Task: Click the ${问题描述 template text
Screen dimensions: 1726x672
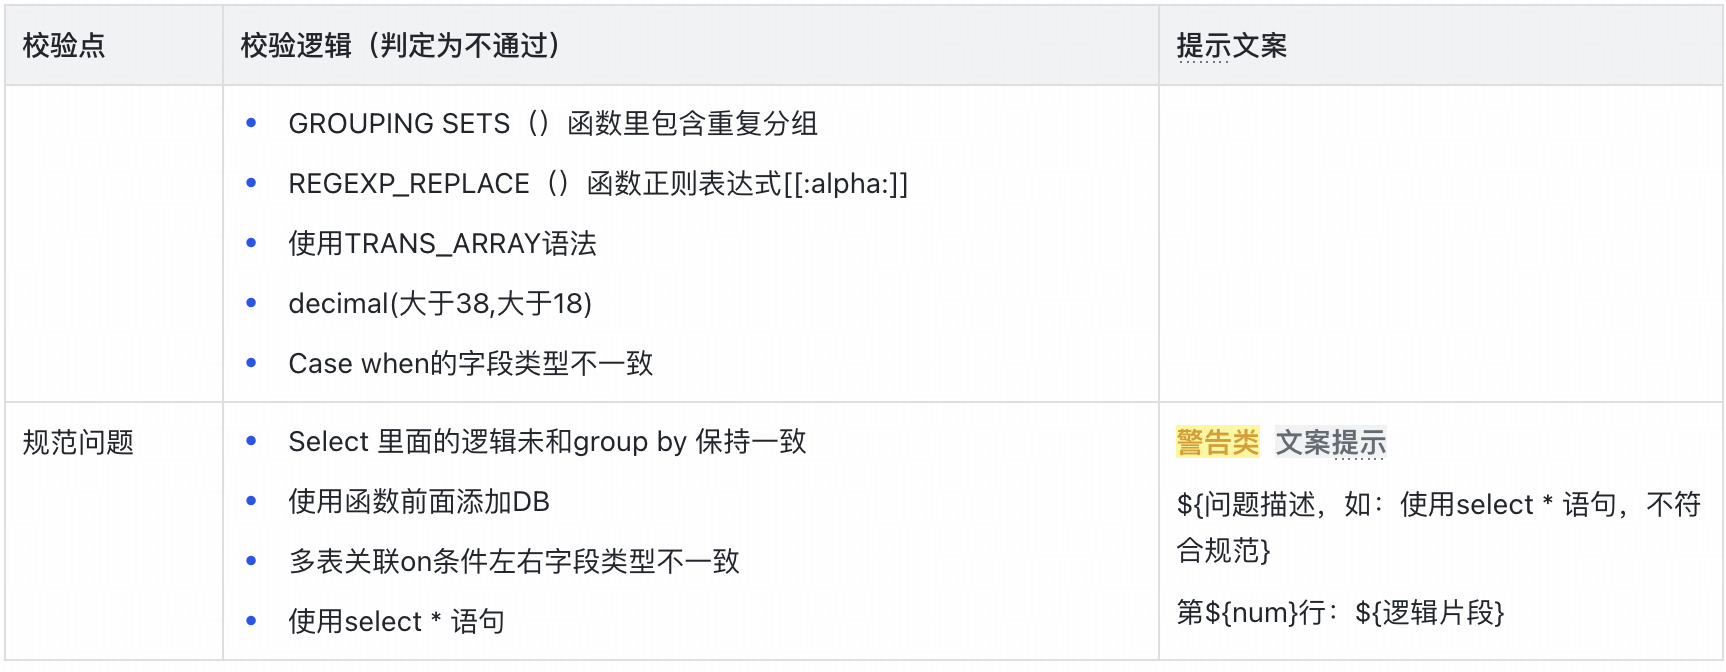Action: point(1438,505)
